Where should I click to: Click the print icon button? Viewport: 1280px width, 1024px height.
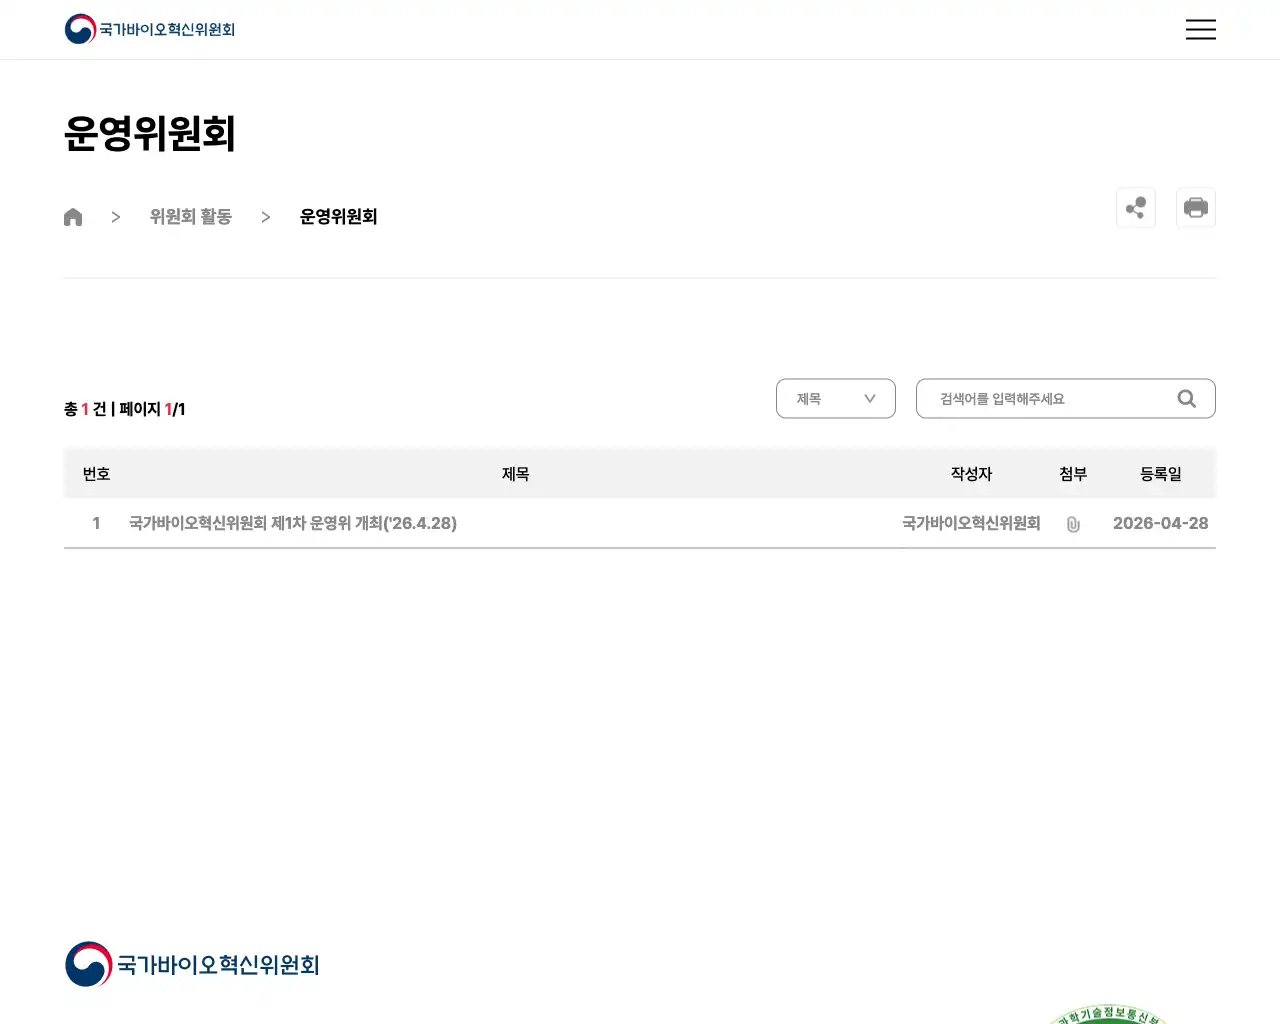[1196, 208]
